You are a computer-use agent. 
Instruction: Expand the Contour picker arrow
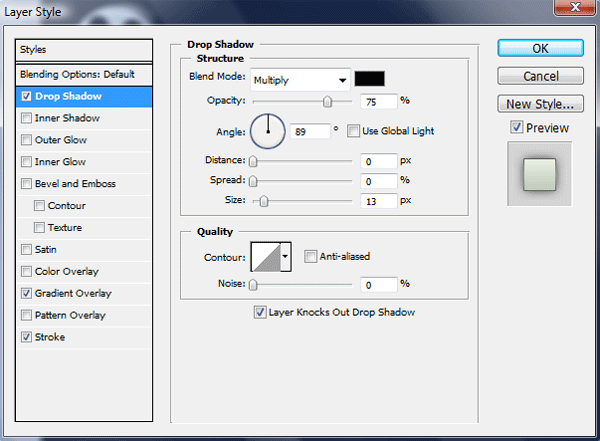click(286, 257)
